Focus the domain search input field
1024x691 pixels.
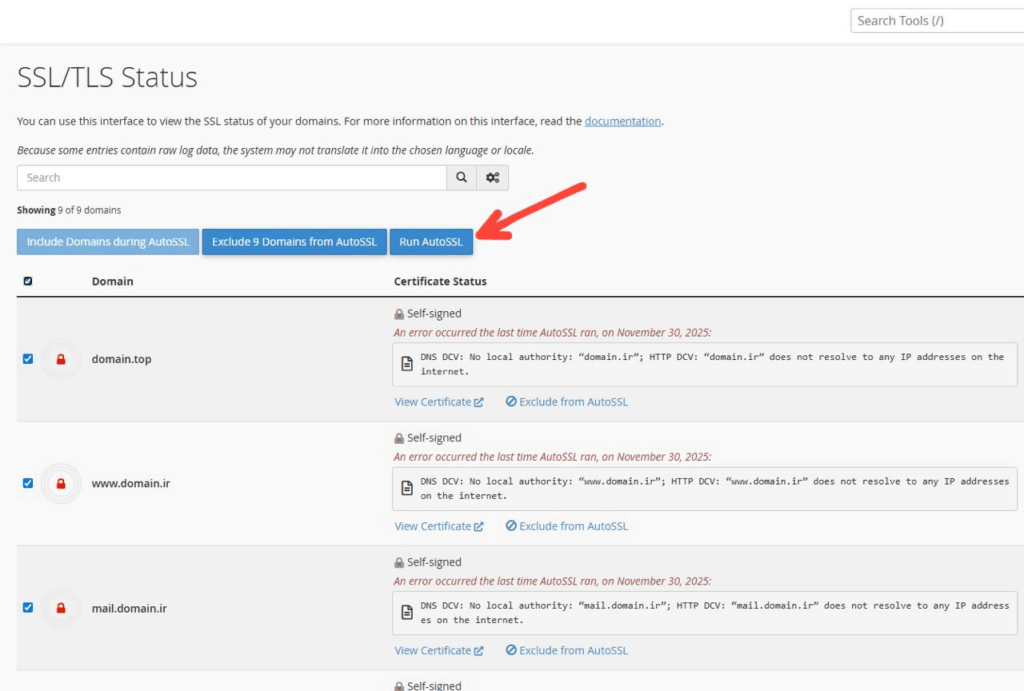pos(231,178)
